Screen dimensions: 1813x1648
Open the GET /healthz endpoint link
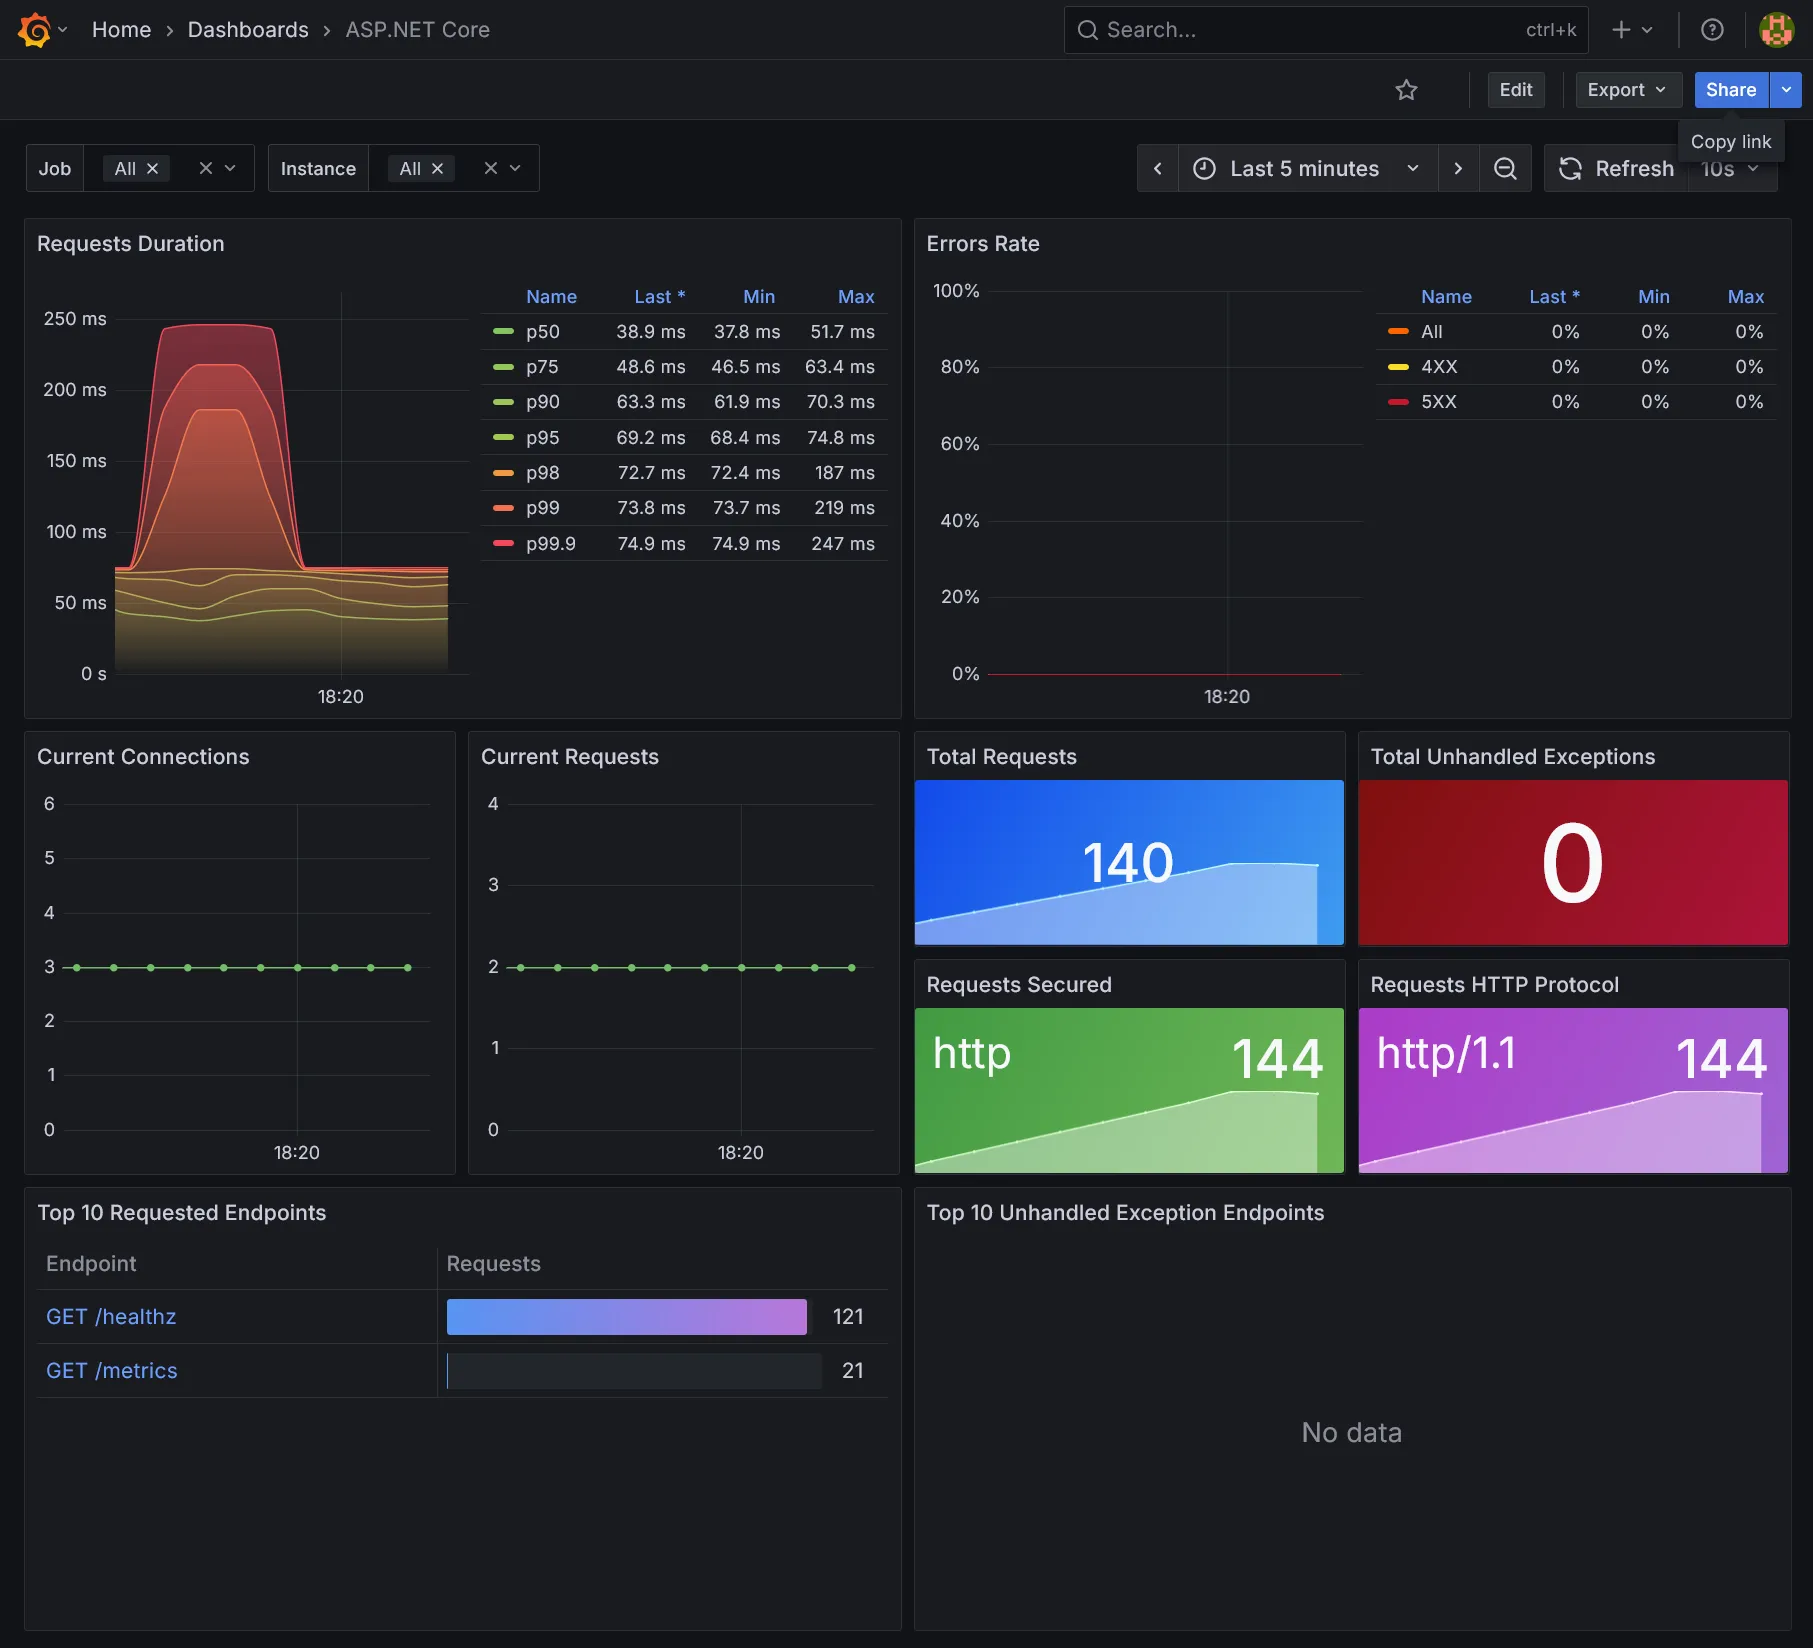(x=110, y=1316)
